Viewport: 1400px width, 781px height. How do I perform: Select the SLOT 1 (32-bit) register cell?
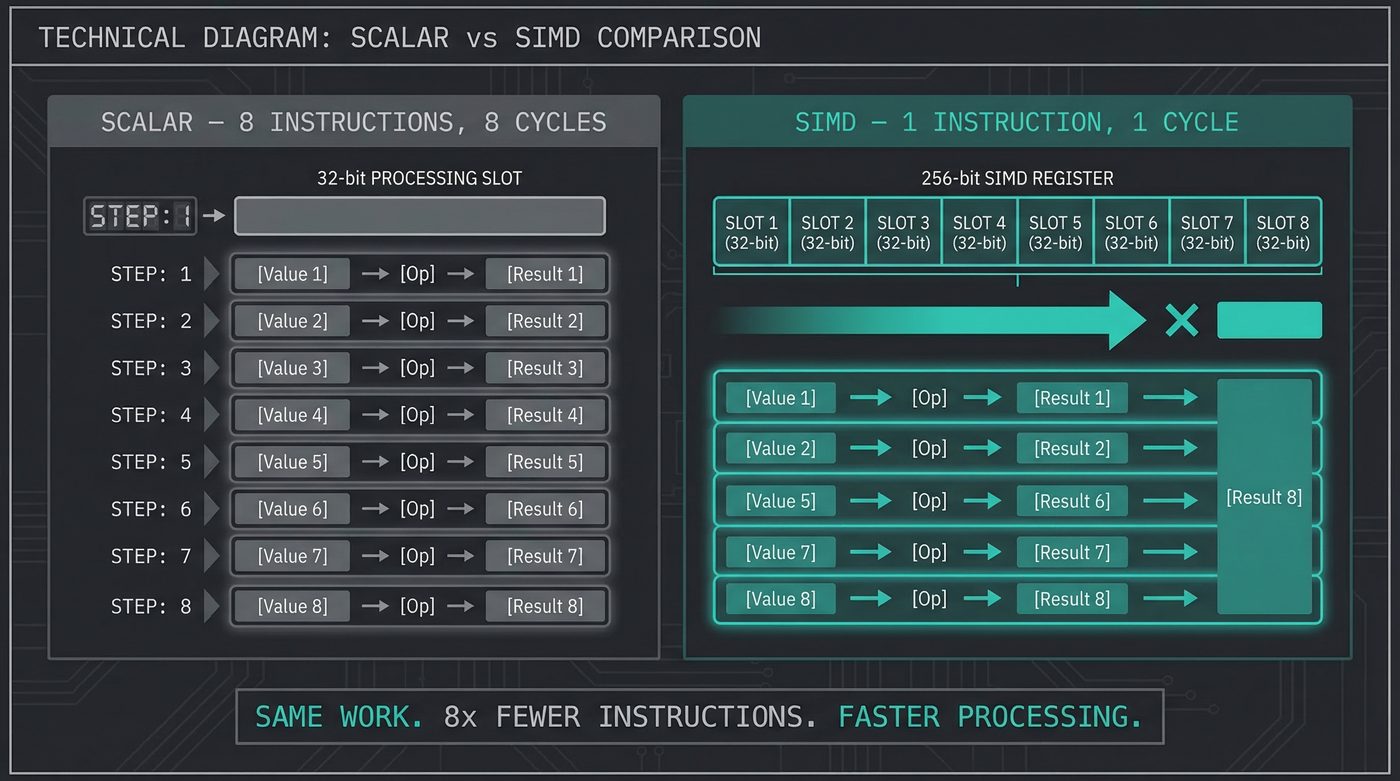click(751, 231)
